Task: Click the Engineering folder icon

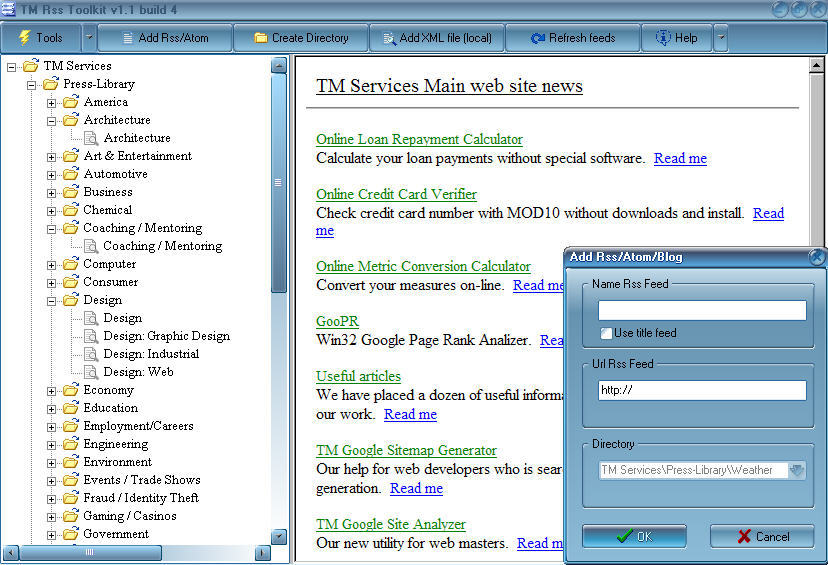Action: 71,444
